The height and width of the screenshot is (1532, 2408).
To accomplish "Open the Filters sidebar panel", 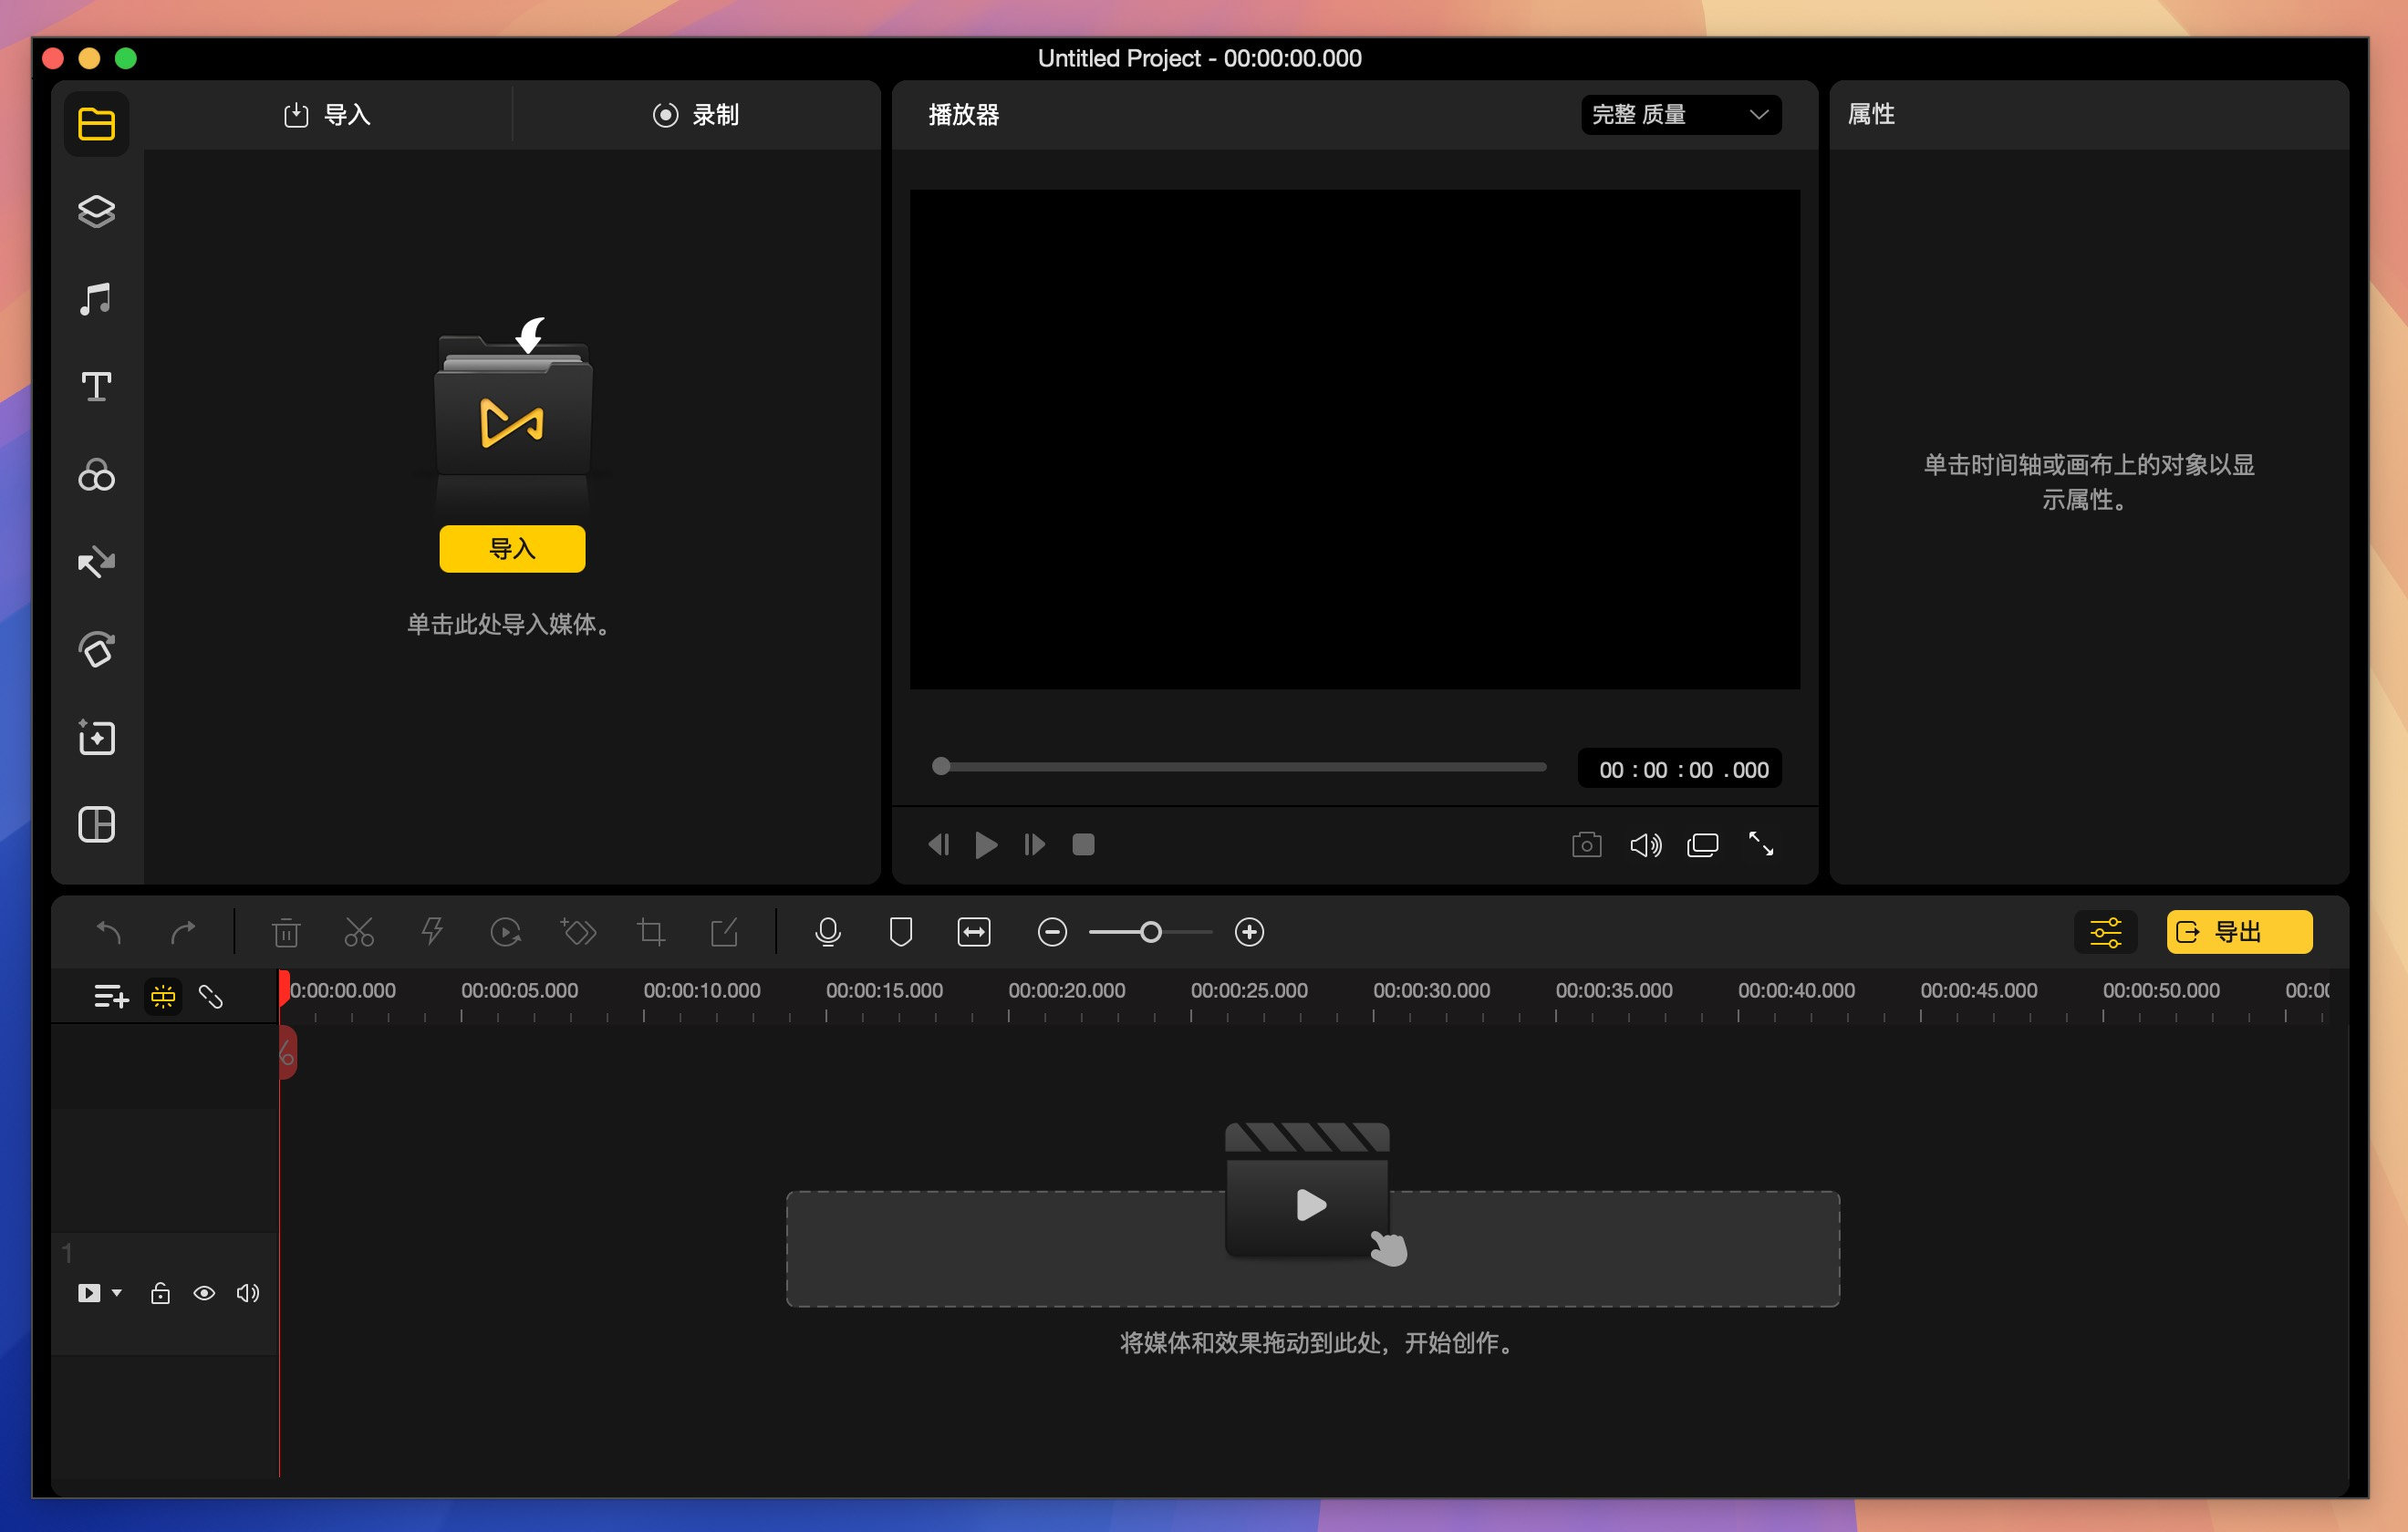I will click(96, 475).
